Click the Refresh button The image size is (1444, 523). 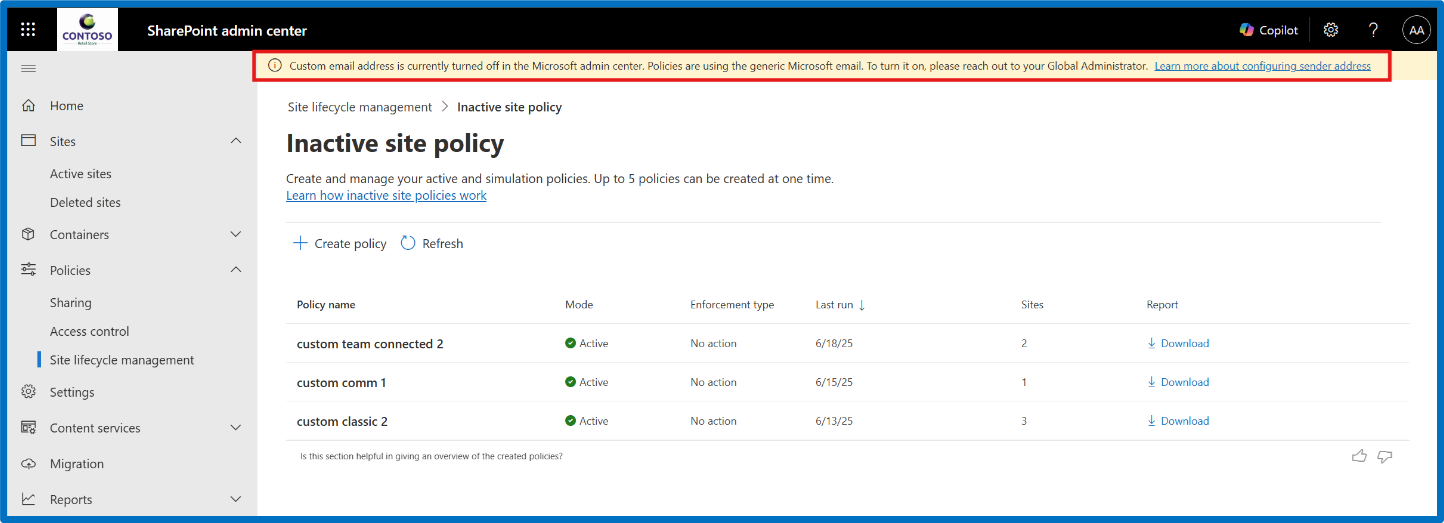click(432, 243)
